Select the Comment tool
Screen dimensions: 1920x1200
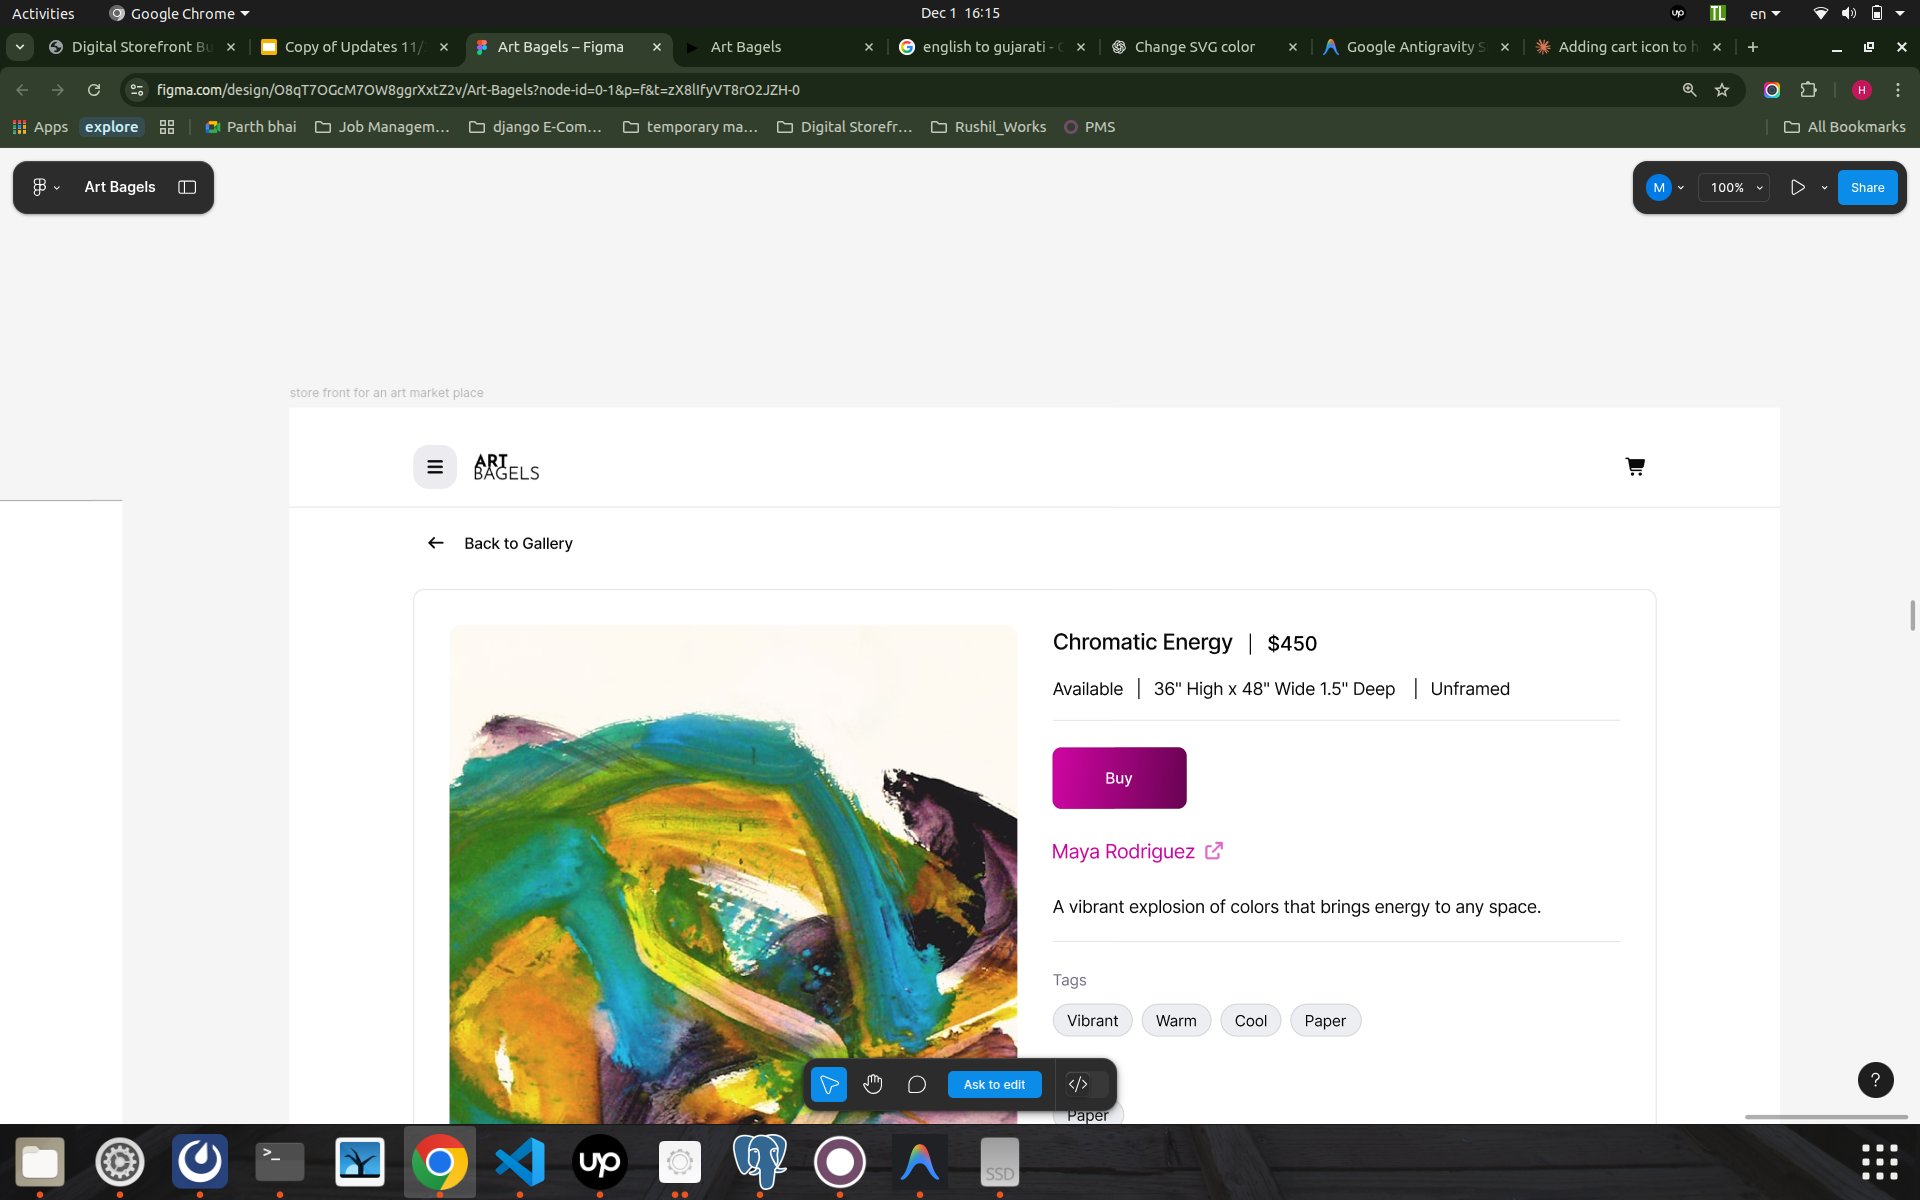point(916,1084)
